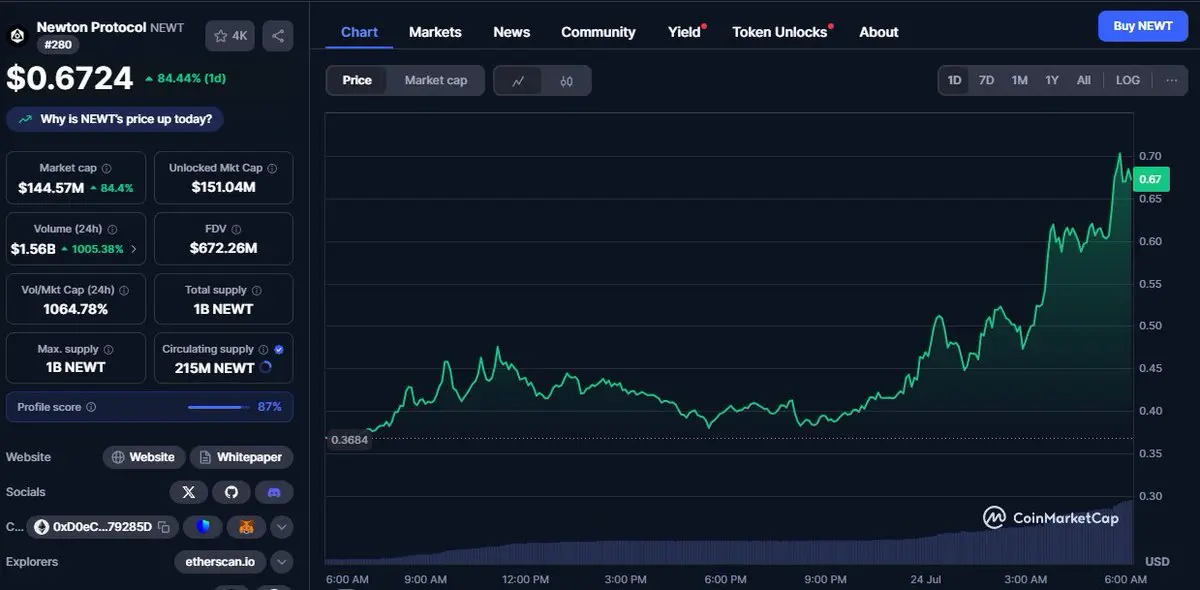Open chart more options ellipsis
Image resolution: width=1200 pixels, height=590 pixels.
point(1172,80)
